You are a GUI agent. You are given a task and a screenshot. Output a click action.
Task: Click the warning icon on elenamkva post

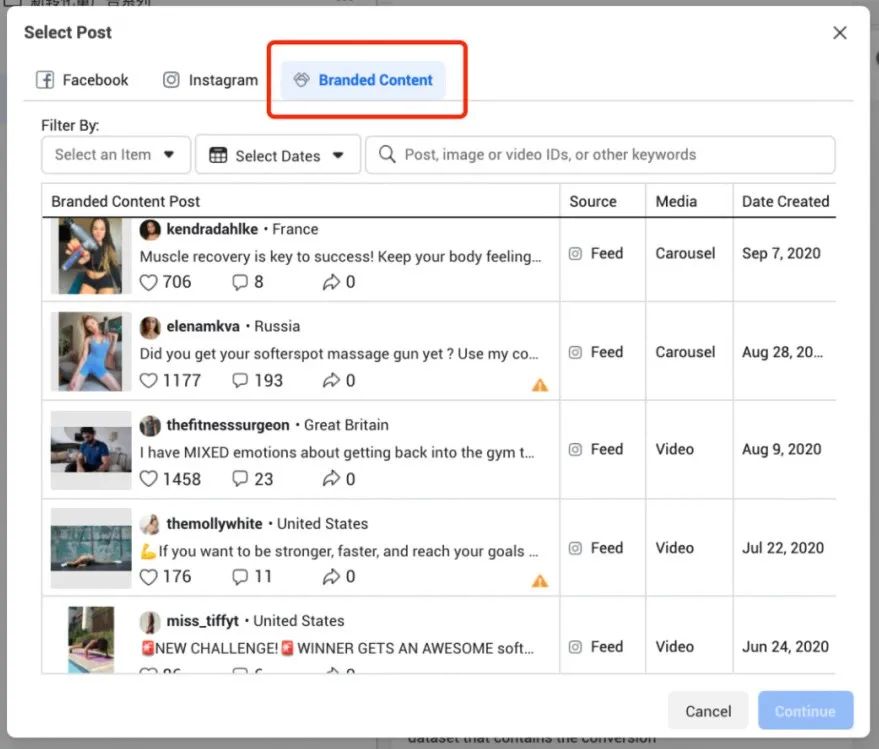pos(540,385)
